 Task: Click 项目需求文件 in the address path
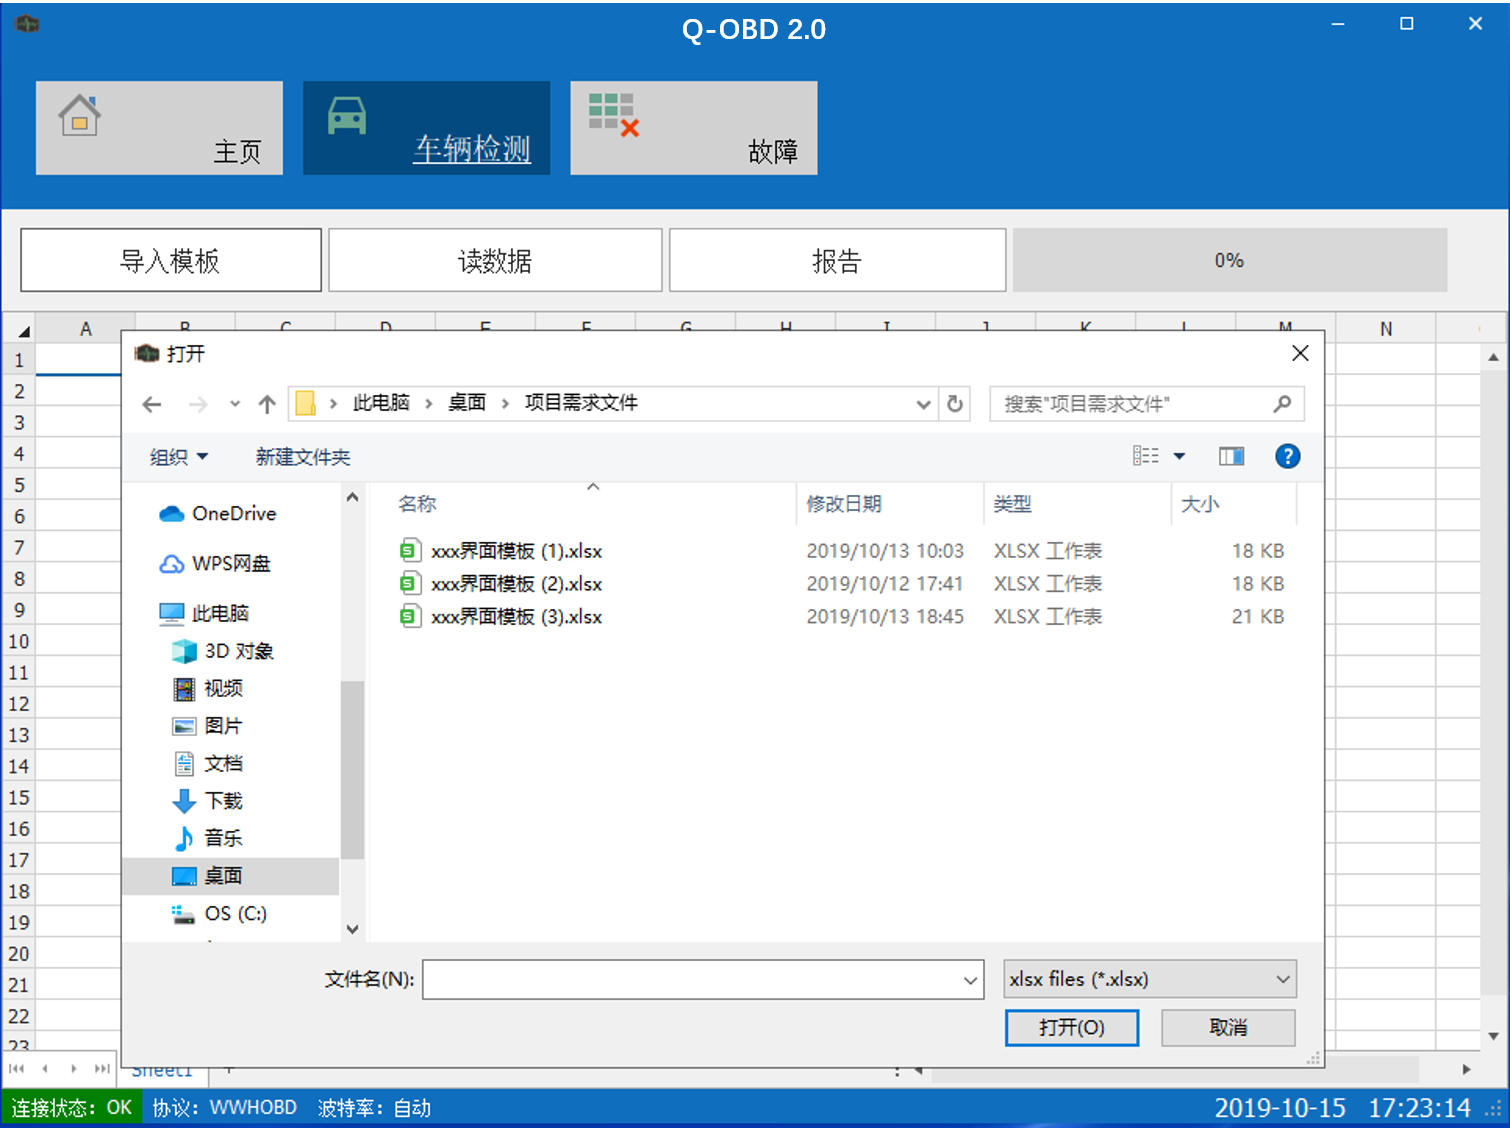581,403
